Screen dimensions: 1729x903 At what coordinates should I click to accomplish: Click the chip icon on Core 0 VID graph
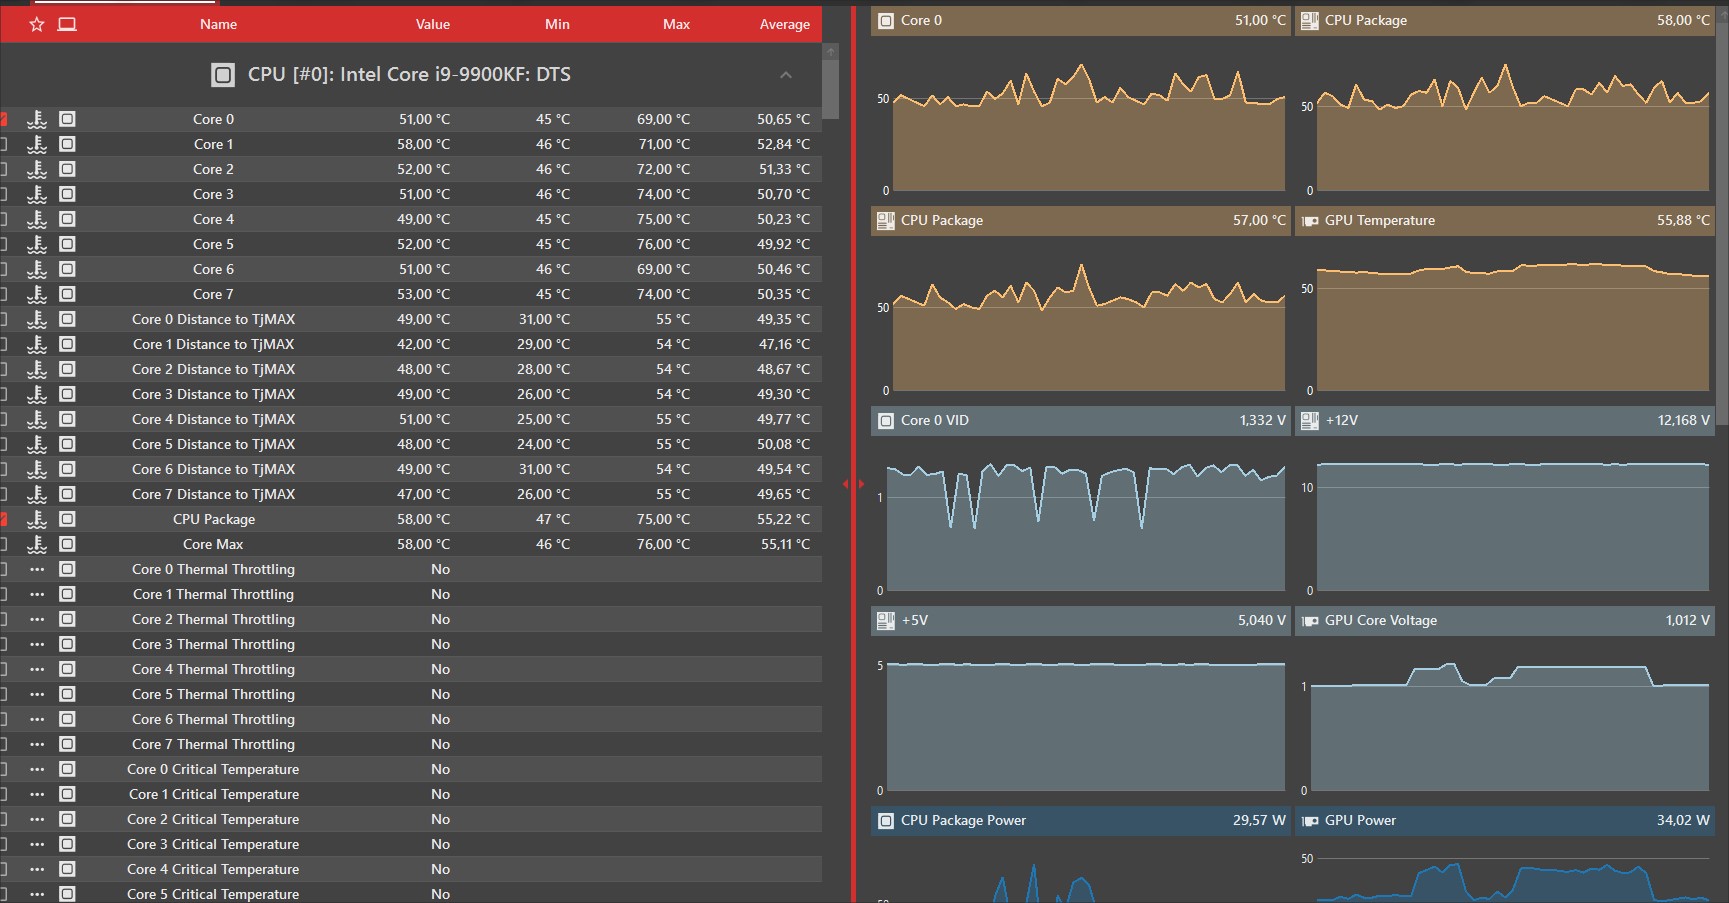pyautogui.click(x=886, y=420)
